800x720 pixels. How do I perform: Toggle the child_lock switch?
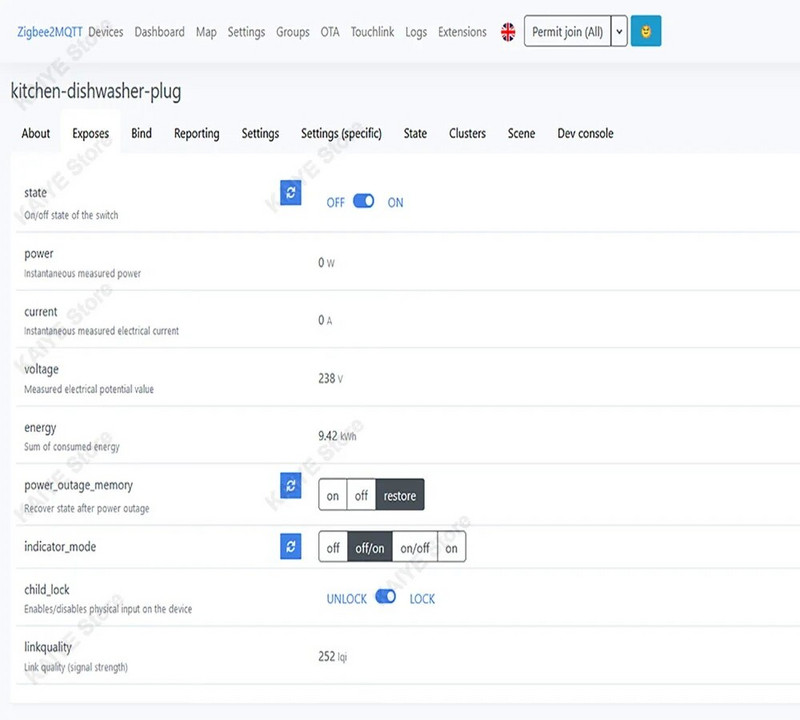point(386,598)
